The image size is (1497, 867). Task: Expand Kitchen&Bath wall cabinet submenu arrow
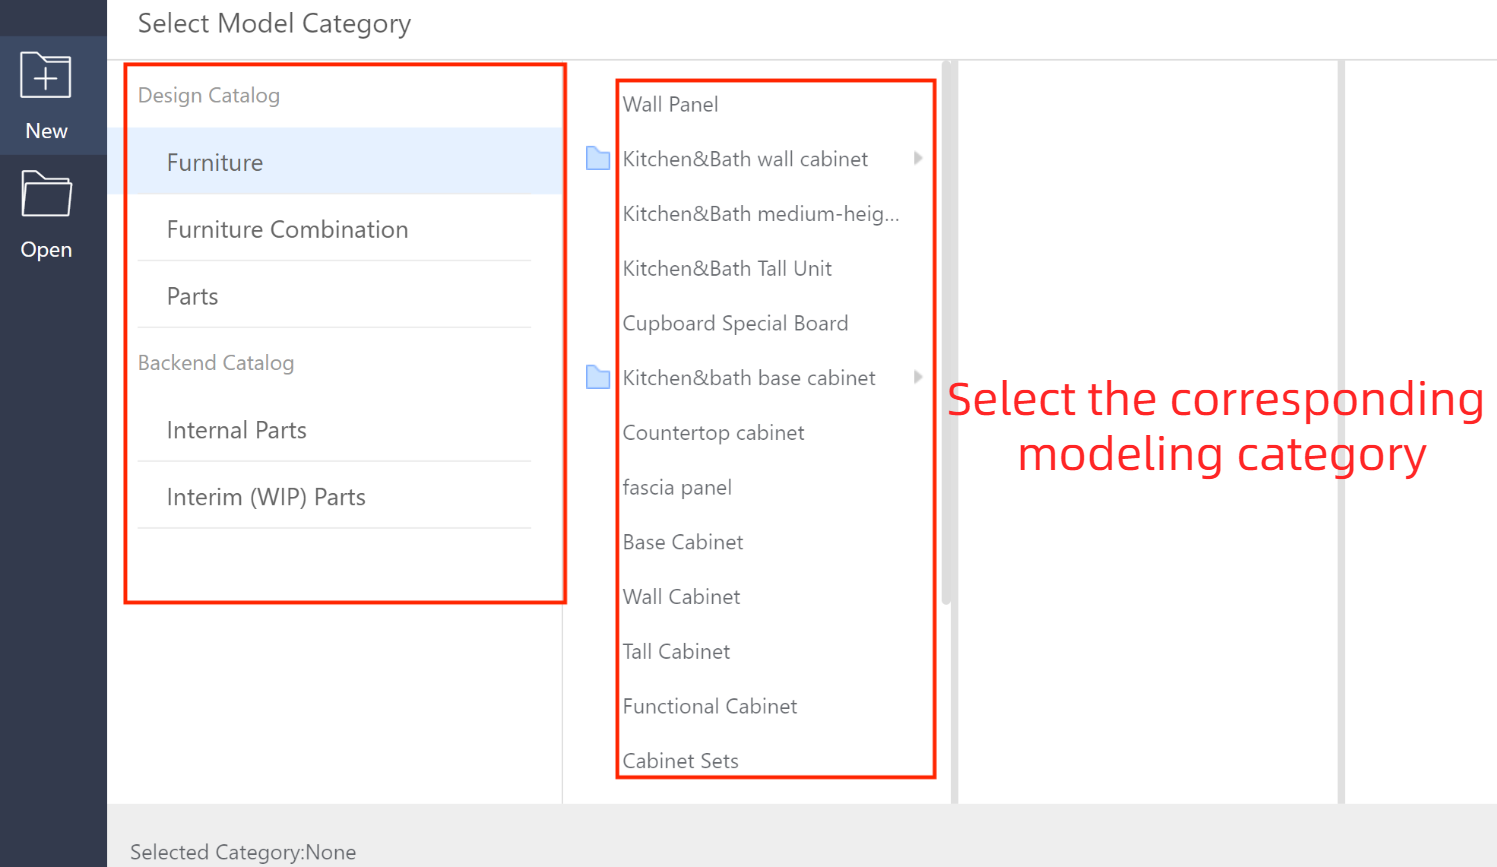pos(917,158)
